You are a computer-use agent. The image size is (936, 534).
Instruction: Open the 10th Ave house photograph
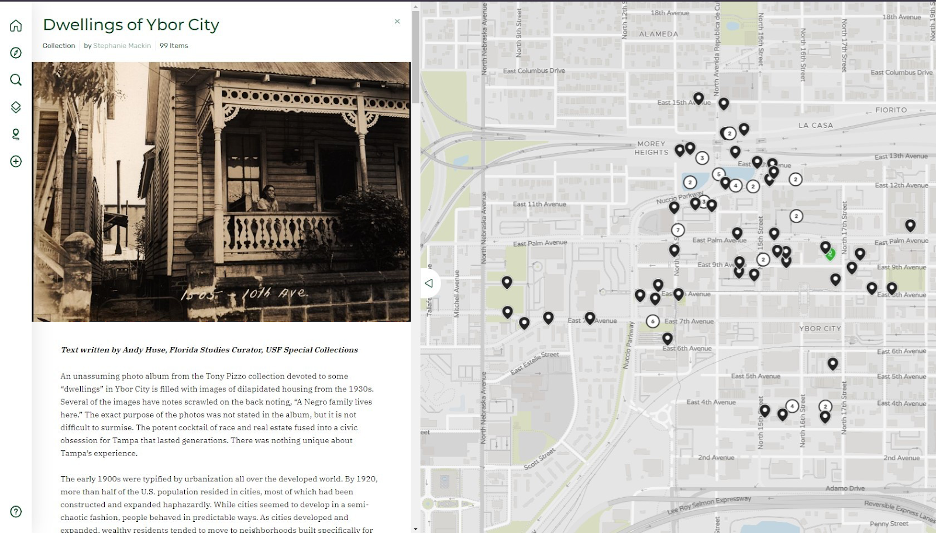(x=221, y=192)
